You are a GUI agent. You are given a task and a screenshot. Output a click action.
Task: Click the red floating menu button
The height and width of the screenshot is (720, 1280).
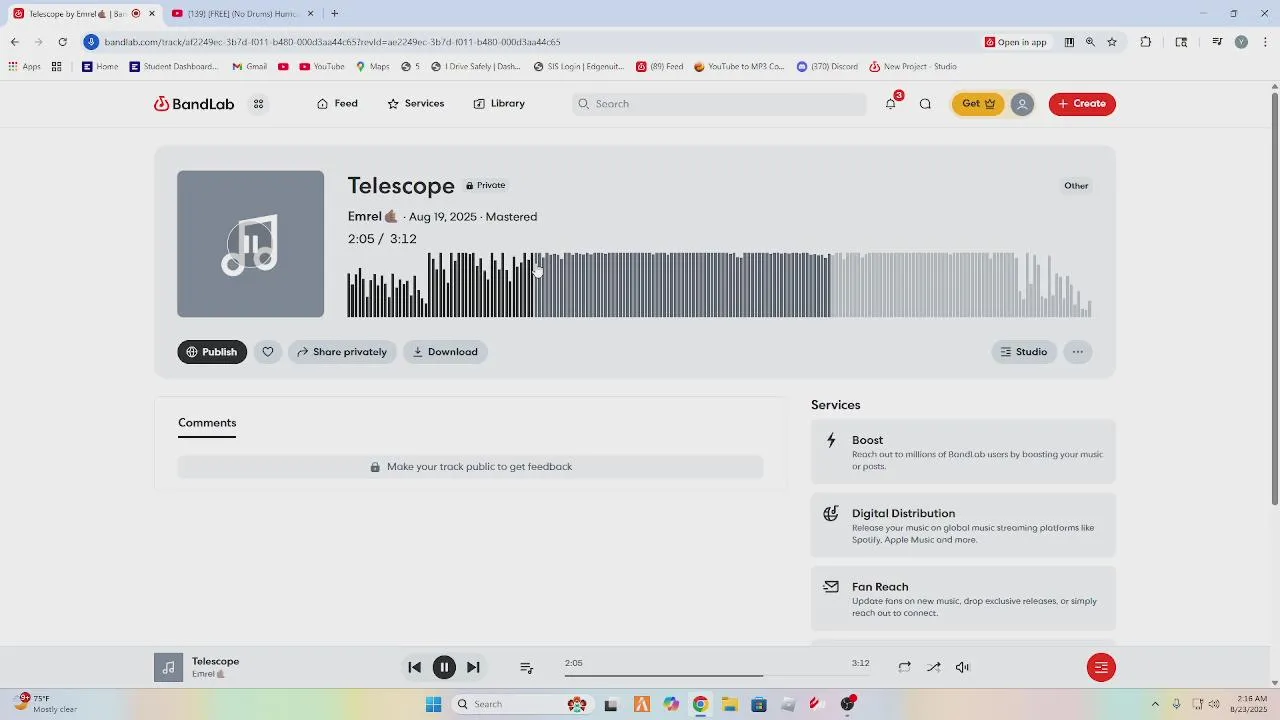pyautogui.click(x=1101, y=667)
